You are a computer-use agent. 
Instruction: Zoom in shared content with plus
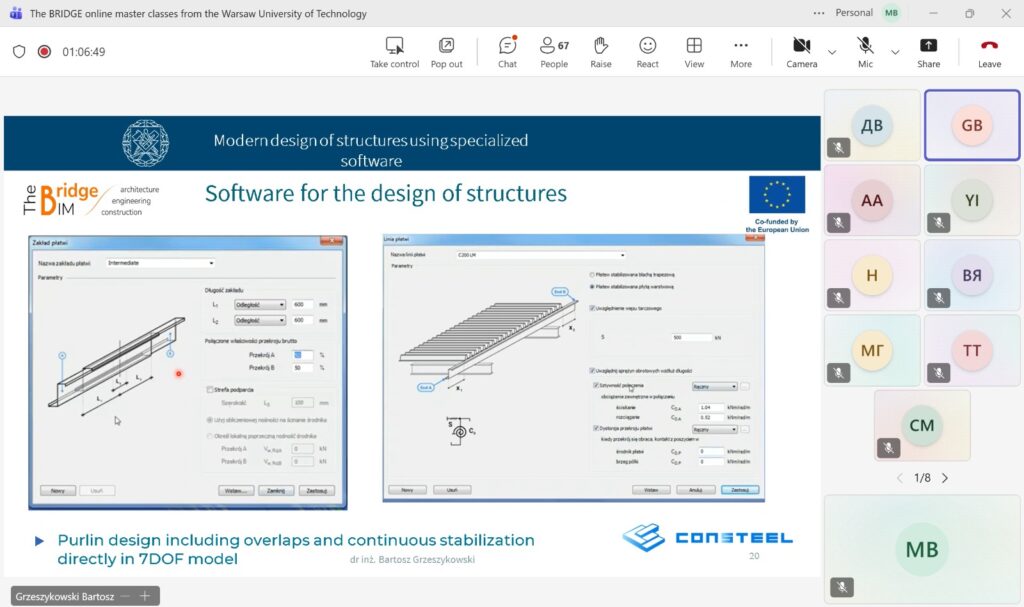(x=145, y=596)
